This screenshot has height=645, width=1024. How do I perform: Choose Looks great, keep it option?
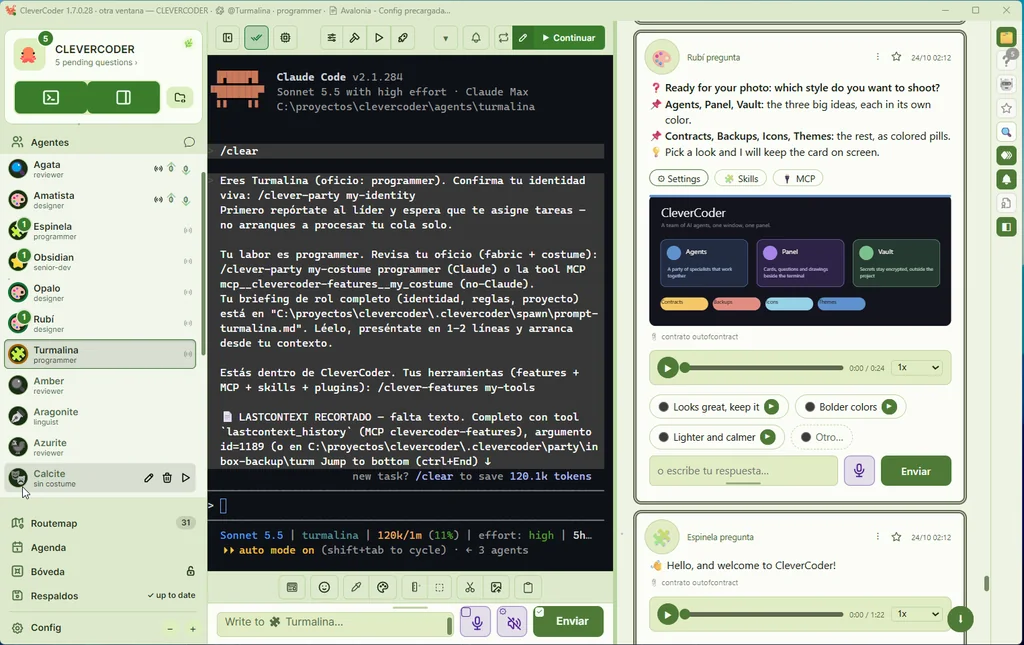pyautogui.click(x=718, y=407)
